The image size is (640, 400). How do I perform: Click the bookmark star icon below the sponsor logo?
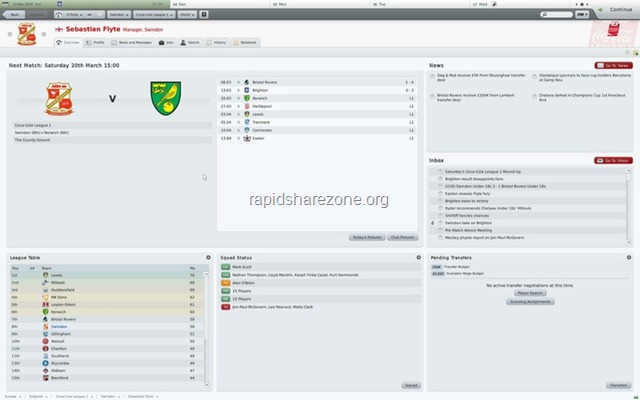[628, 53]
